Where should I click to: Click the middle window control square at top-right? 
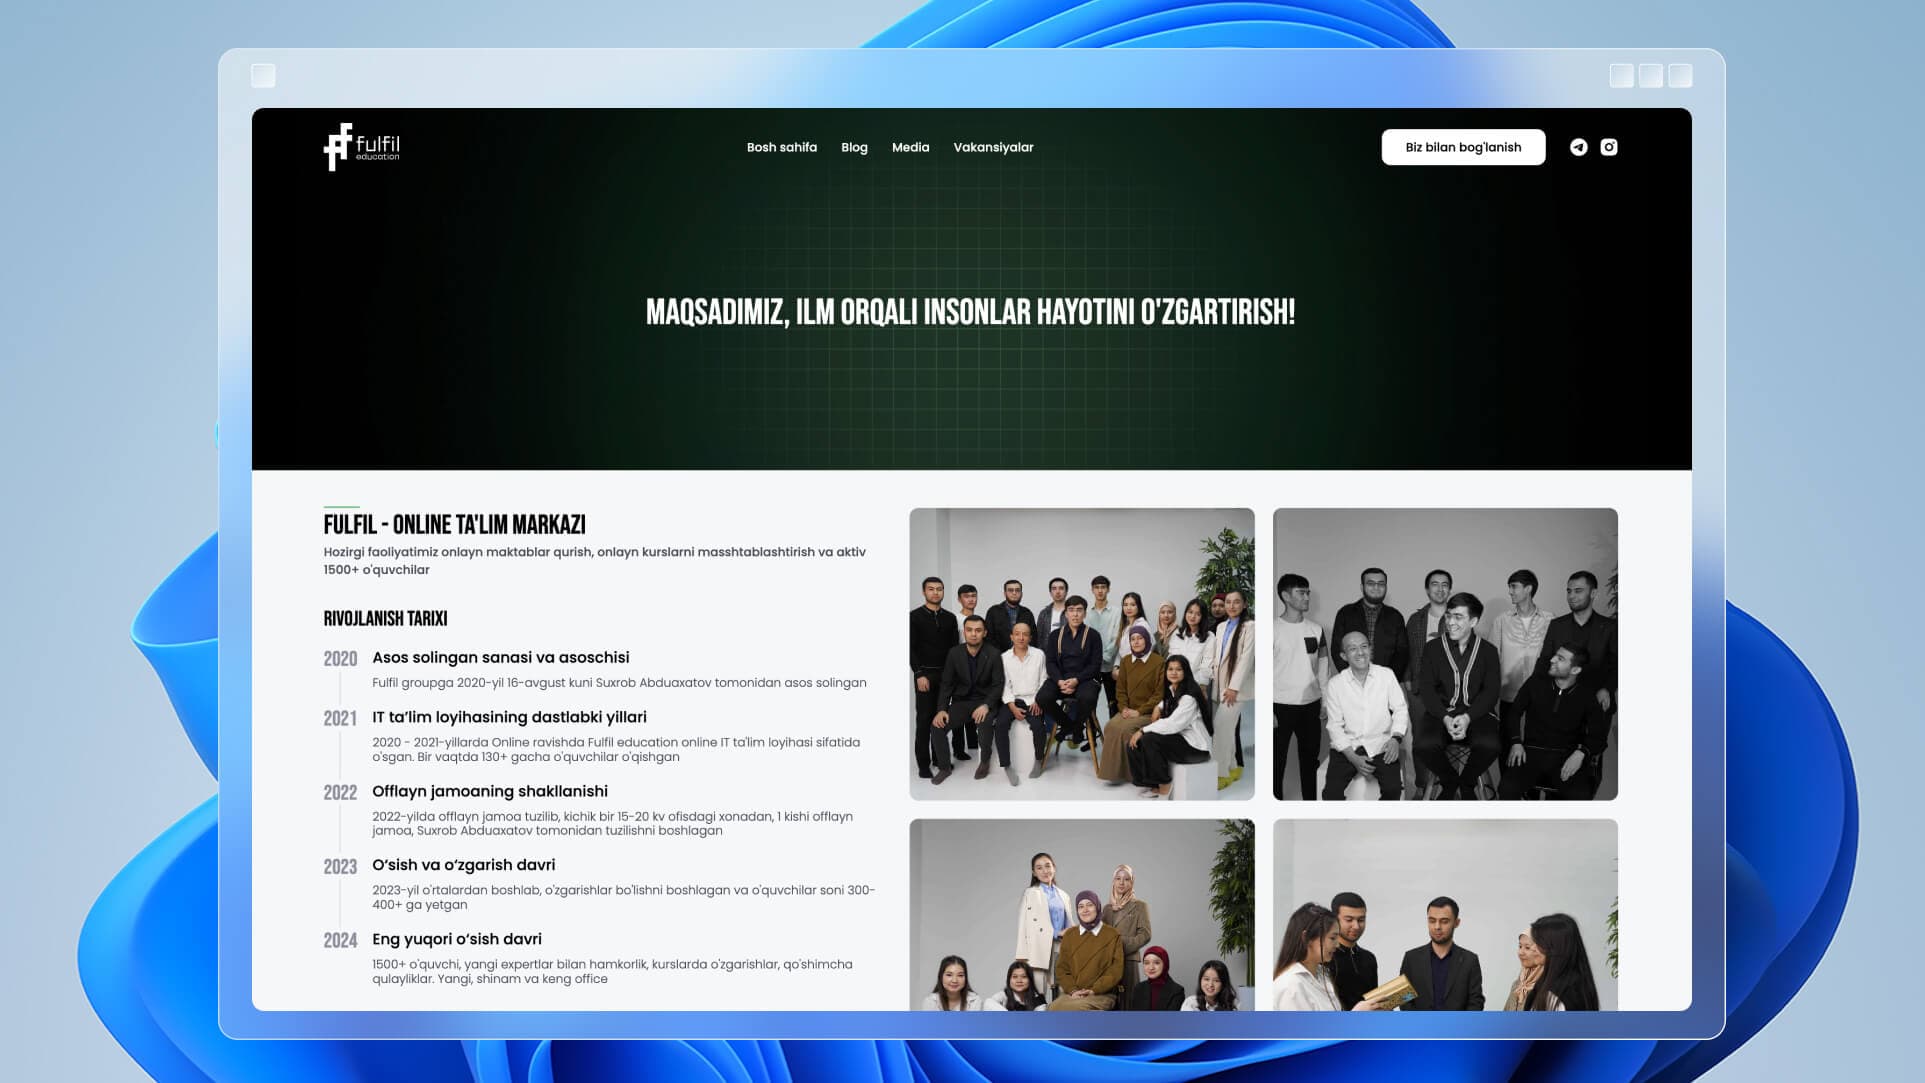click(x=1651, y=75)
